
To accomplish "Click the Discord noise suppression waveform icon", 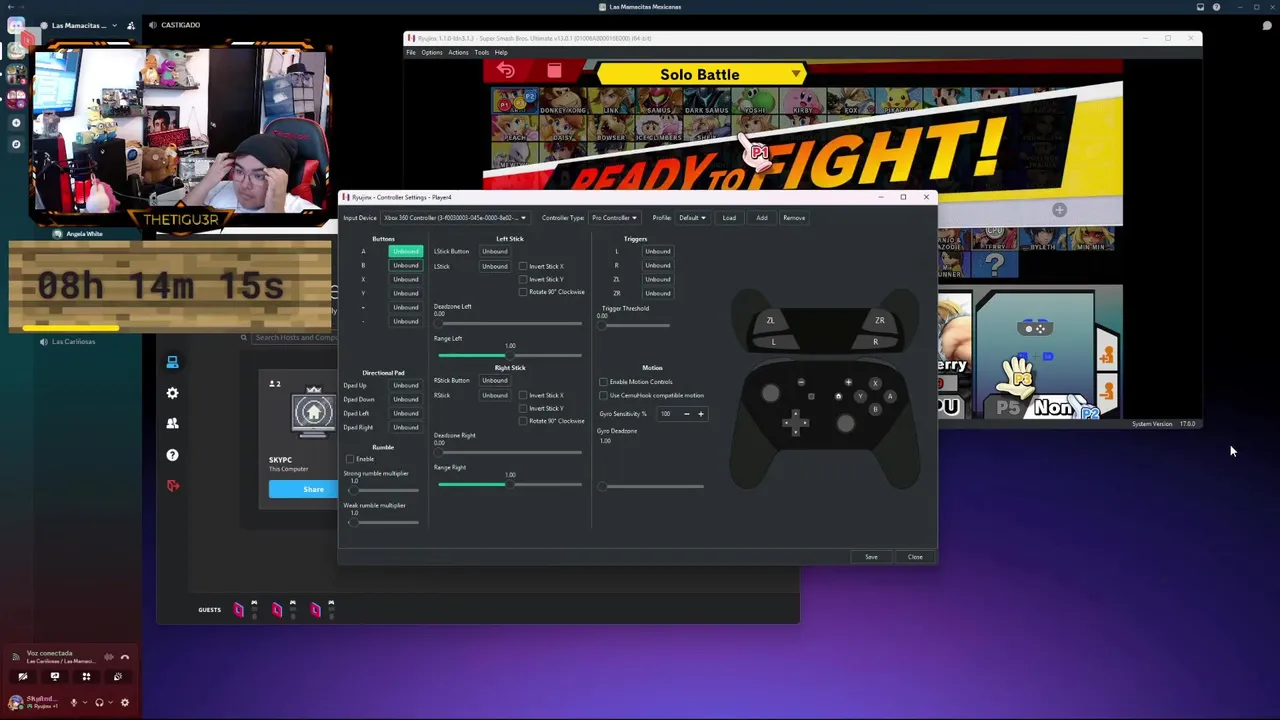I will click(x=109, y=657).
